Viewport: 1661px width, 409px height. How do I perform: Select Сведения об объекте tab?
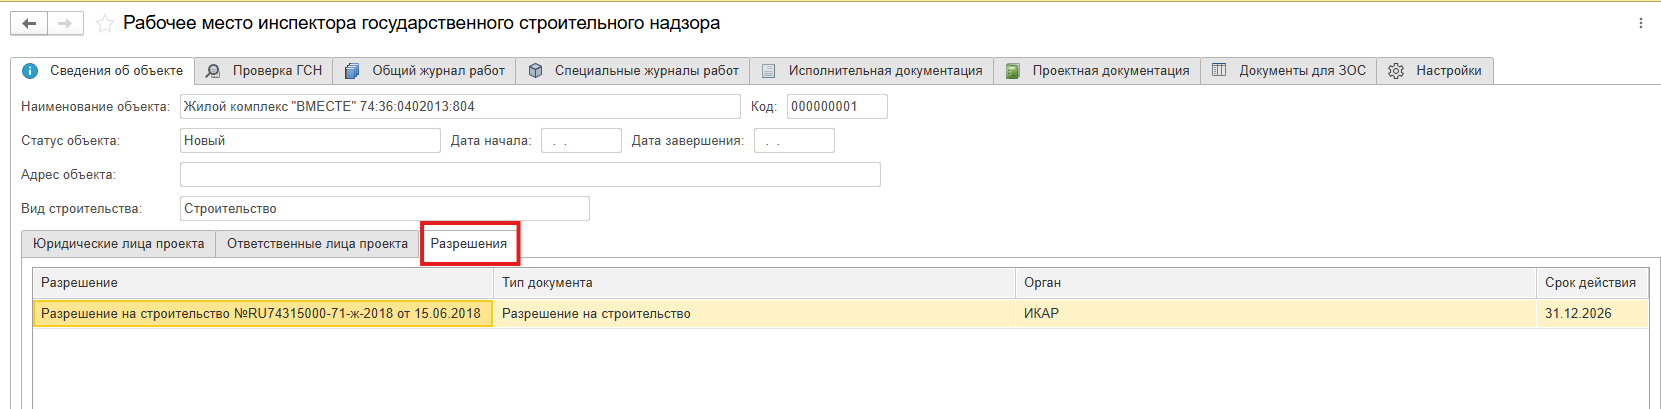coord(103,71)
